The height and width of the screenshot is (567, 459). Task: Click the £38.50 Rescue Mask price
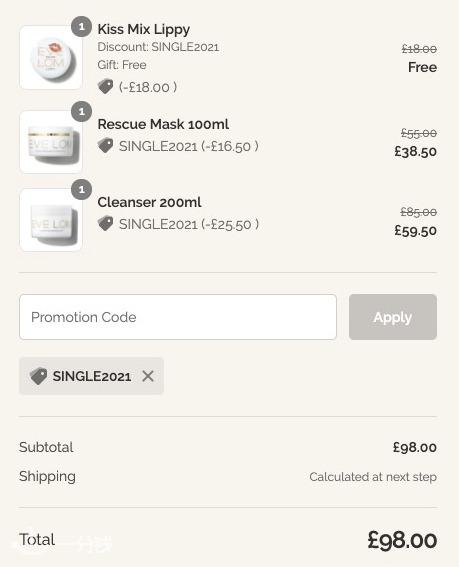click(416, 152)
